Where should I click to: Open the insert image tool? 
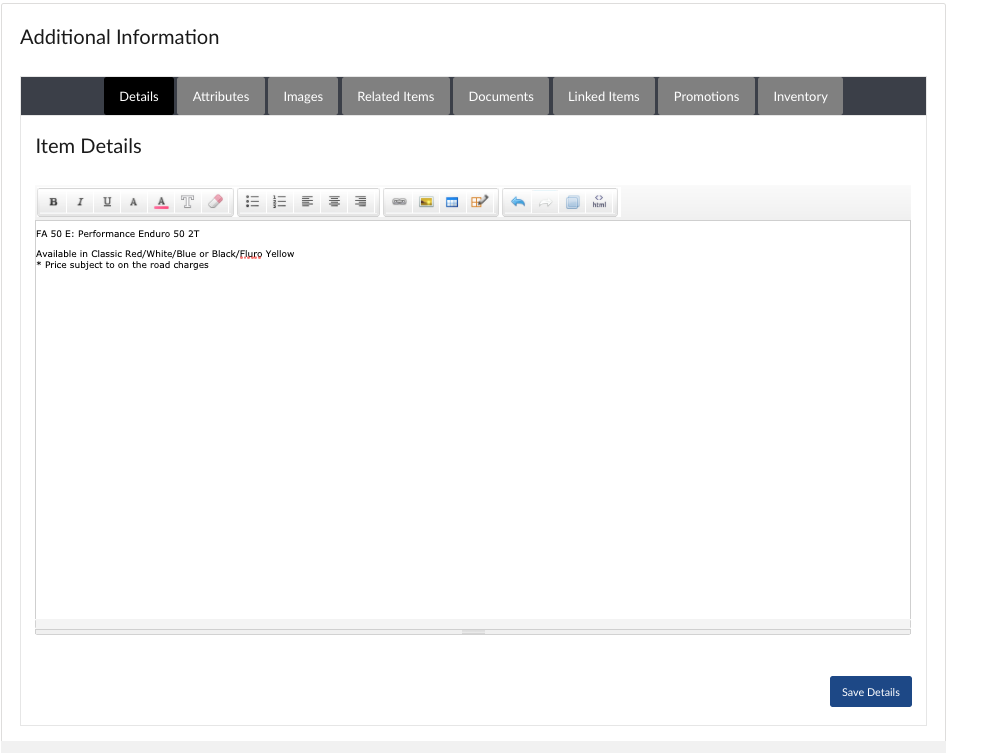tap(425, 201)
